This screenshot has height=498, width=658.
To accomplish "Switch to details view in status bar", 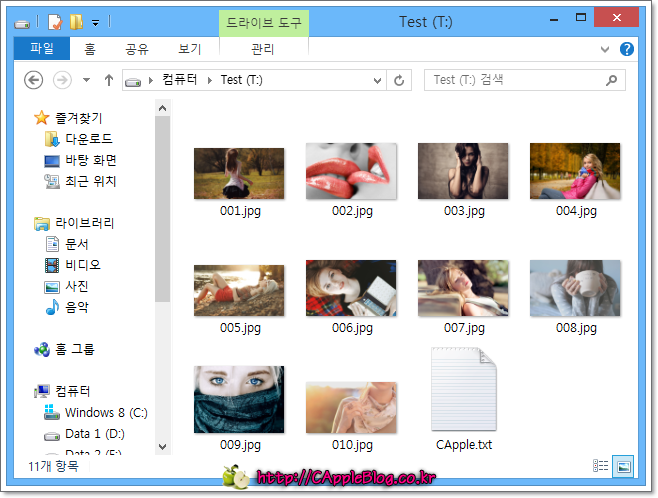I will 601,466.
